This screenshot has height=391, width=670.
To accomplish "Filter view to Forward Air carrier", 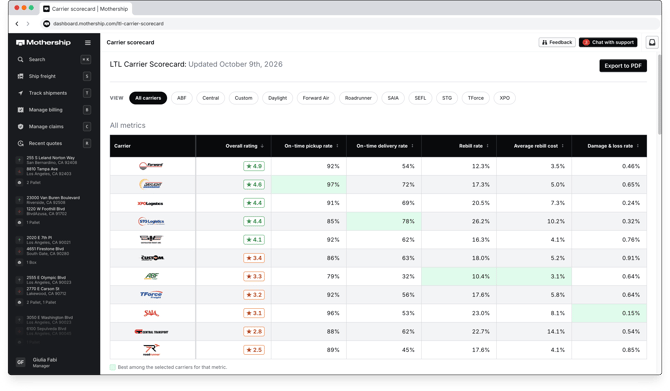I will click(x=316, y=98).
